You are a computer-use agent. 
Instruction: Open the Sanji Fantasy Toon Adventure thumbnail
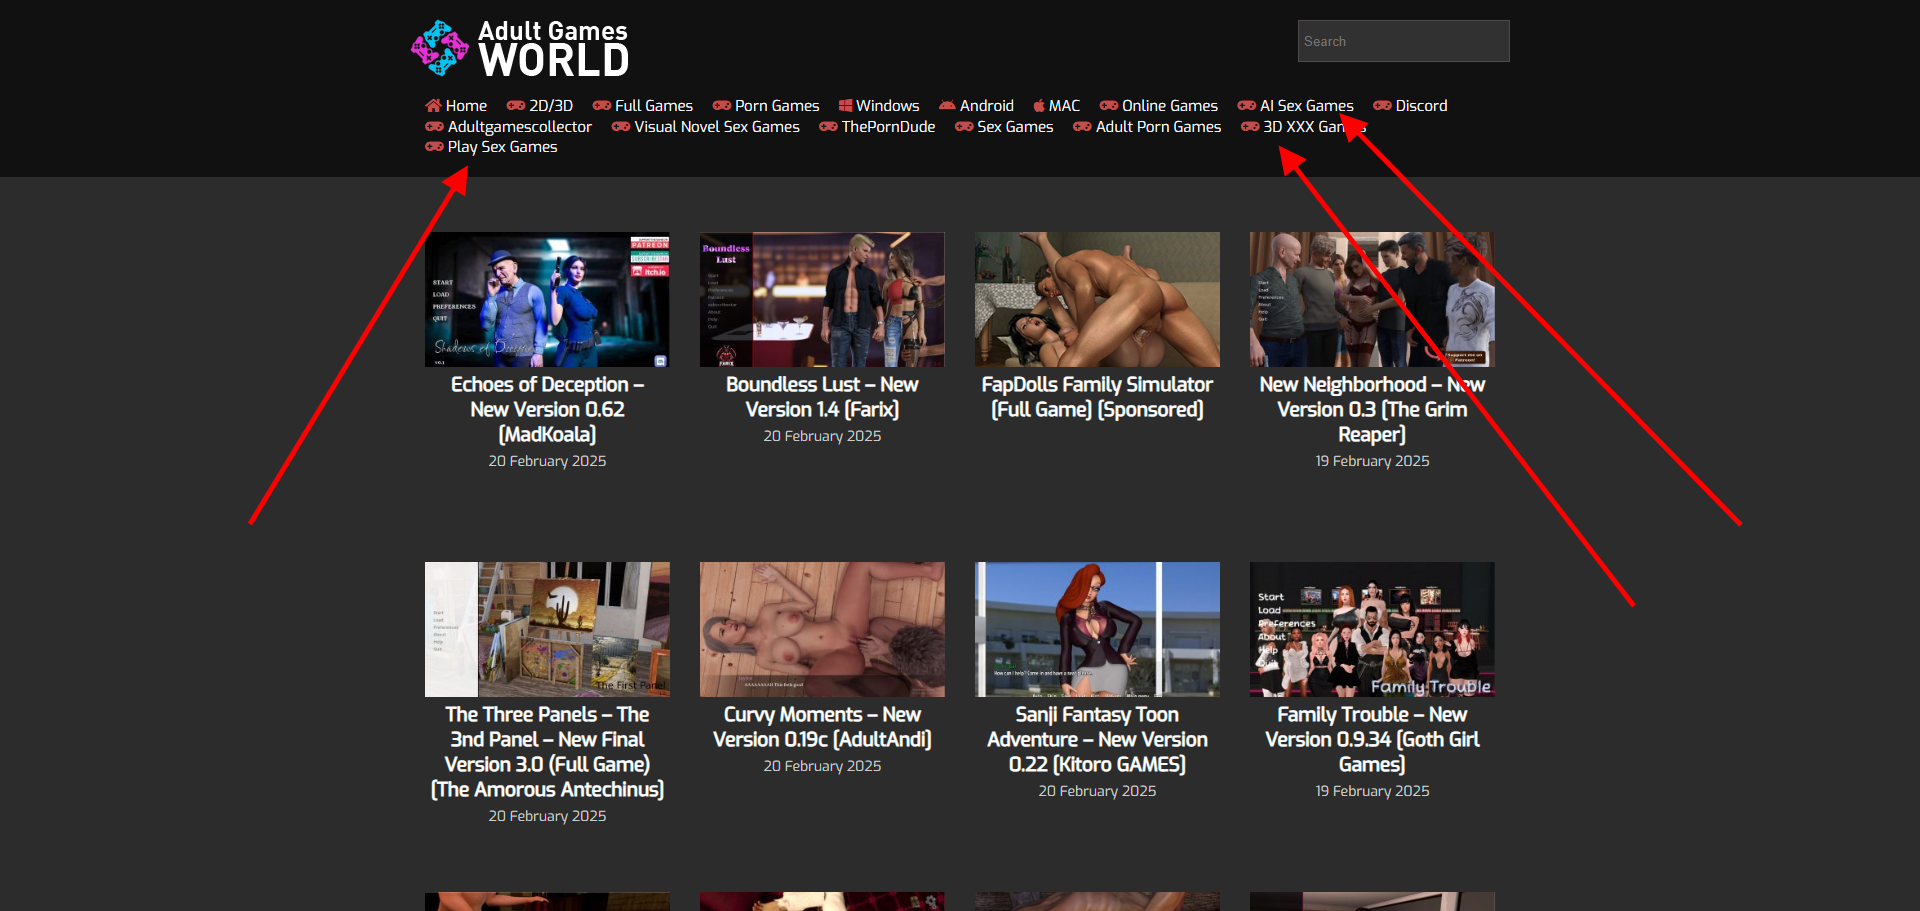(1097, 629)
